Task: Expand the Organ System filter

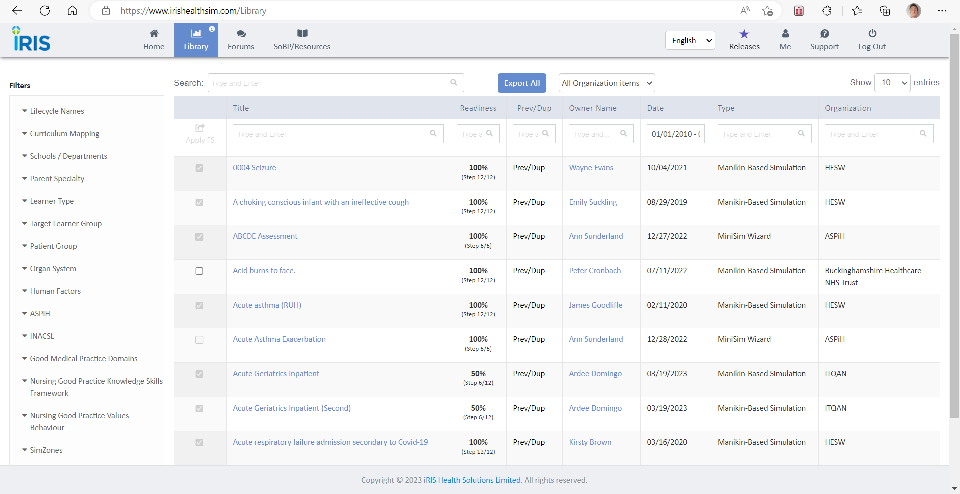Action: pos(49,269)
